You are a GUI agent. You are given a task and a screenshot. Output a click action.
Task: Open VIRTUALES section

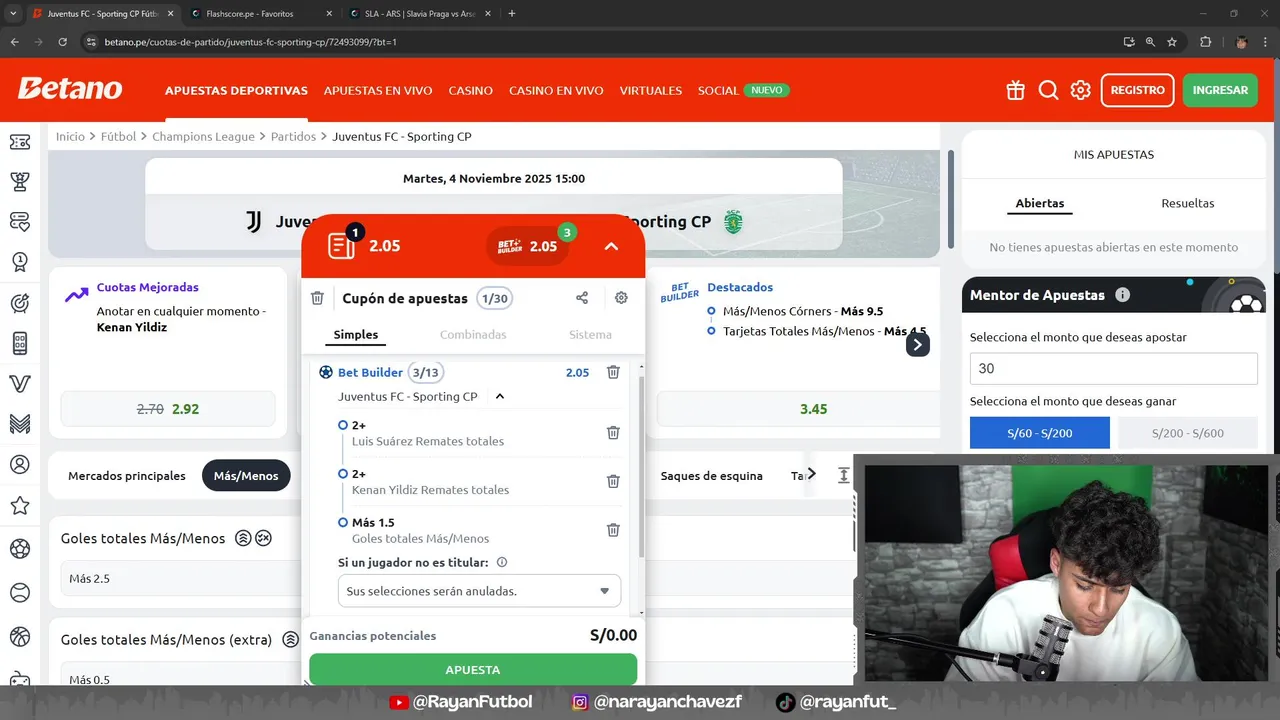pyautogui.click(x=650, y=90)
